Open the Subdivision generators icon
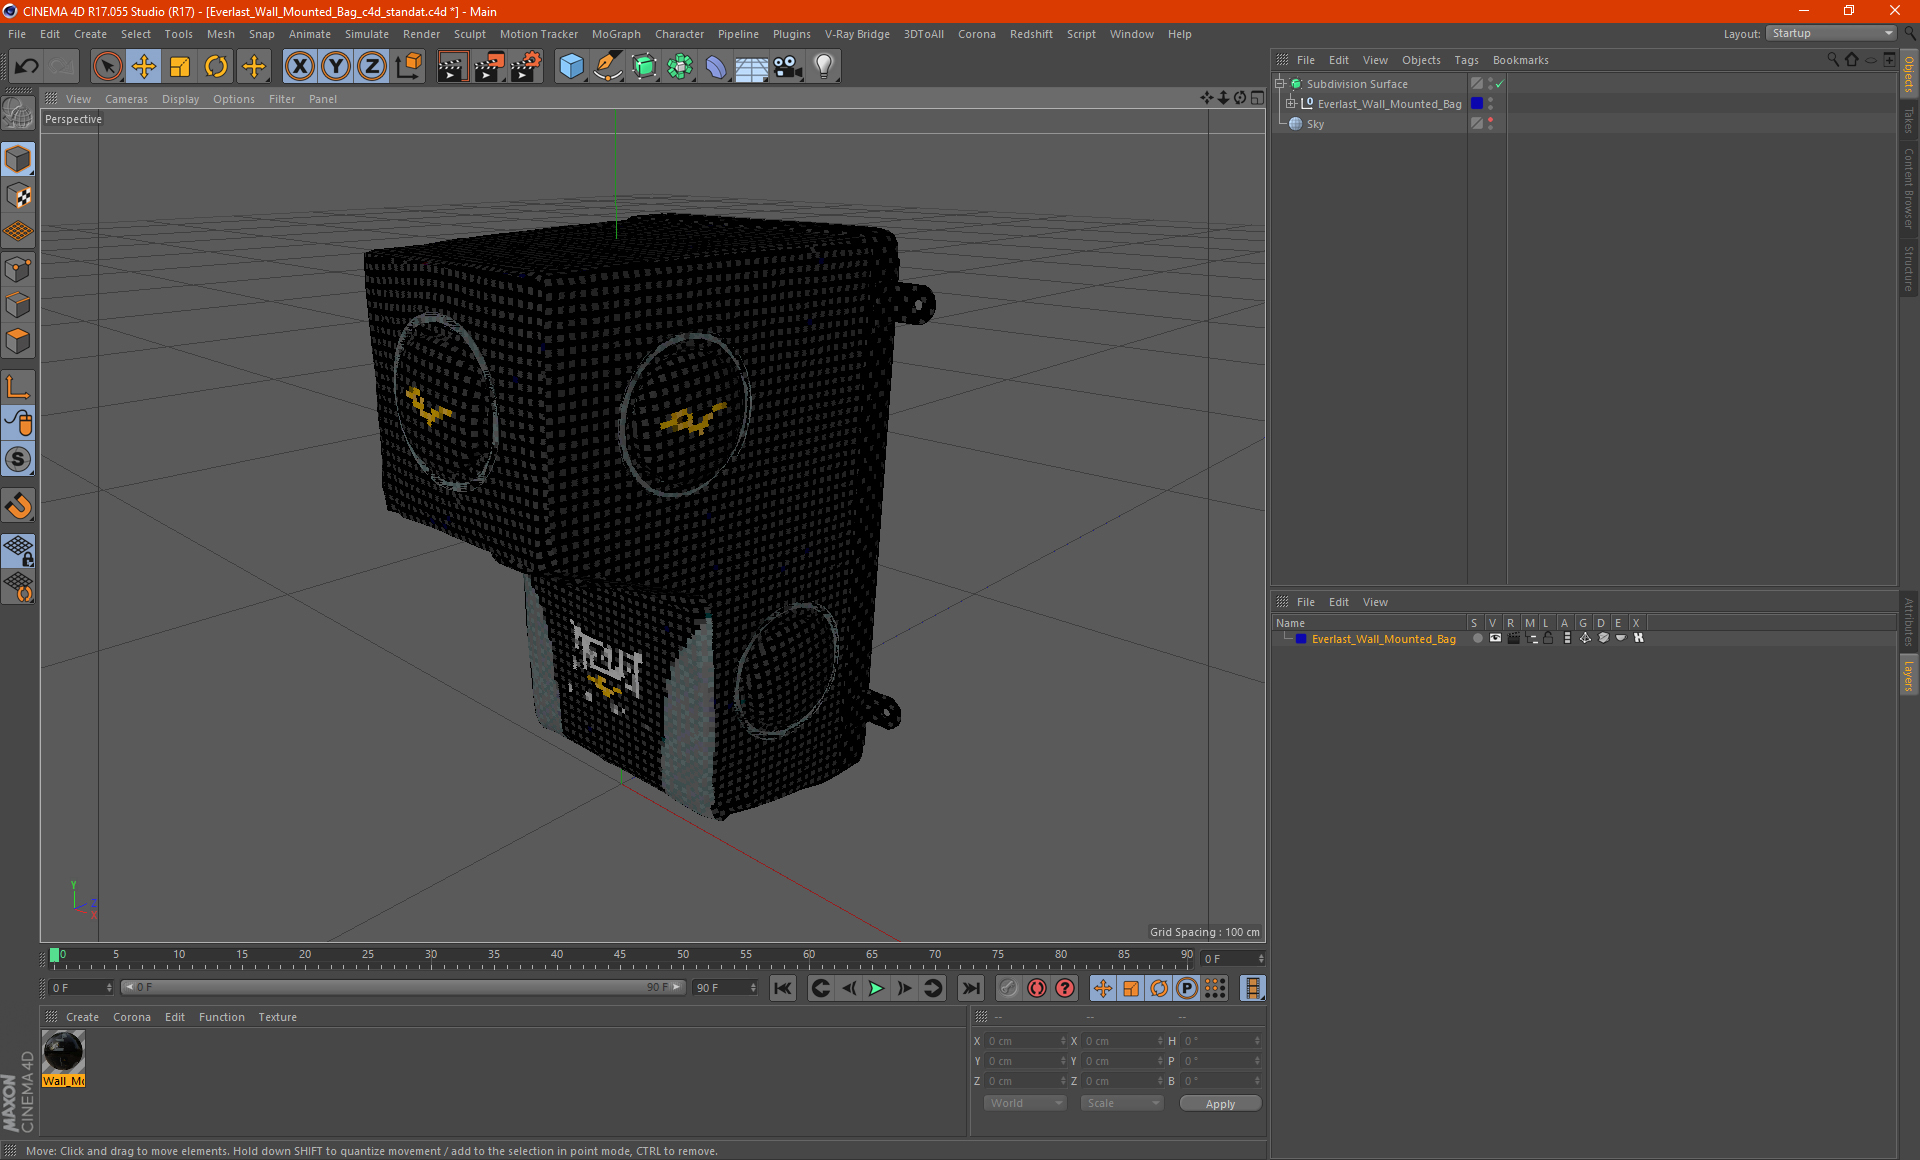This screenshot has height=1160, width=1920. [x=644, y=67]
